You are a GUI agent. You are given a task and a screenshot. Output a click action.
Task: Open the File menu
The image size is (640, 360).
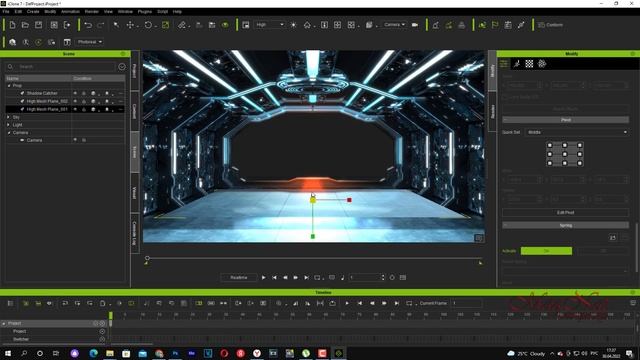(x=6, y=11)
